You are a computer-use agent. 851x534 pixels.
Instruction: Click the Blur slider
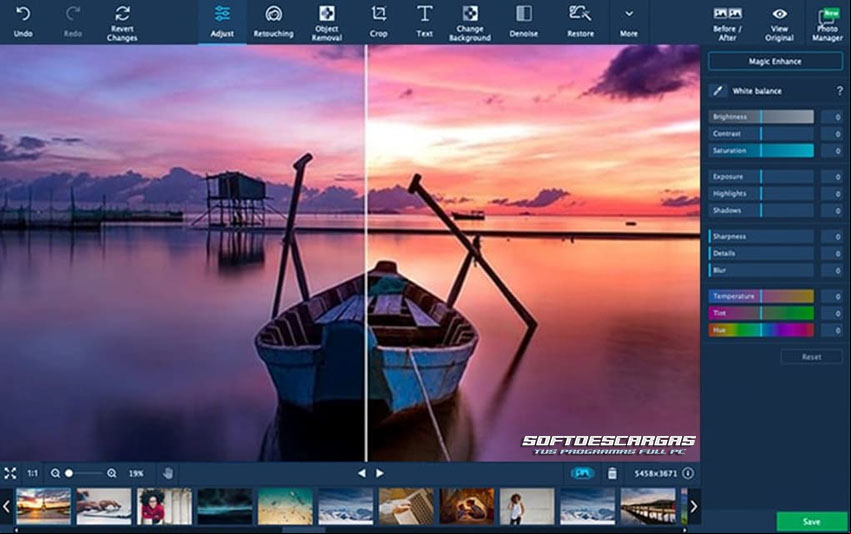[x=761, y=270]
